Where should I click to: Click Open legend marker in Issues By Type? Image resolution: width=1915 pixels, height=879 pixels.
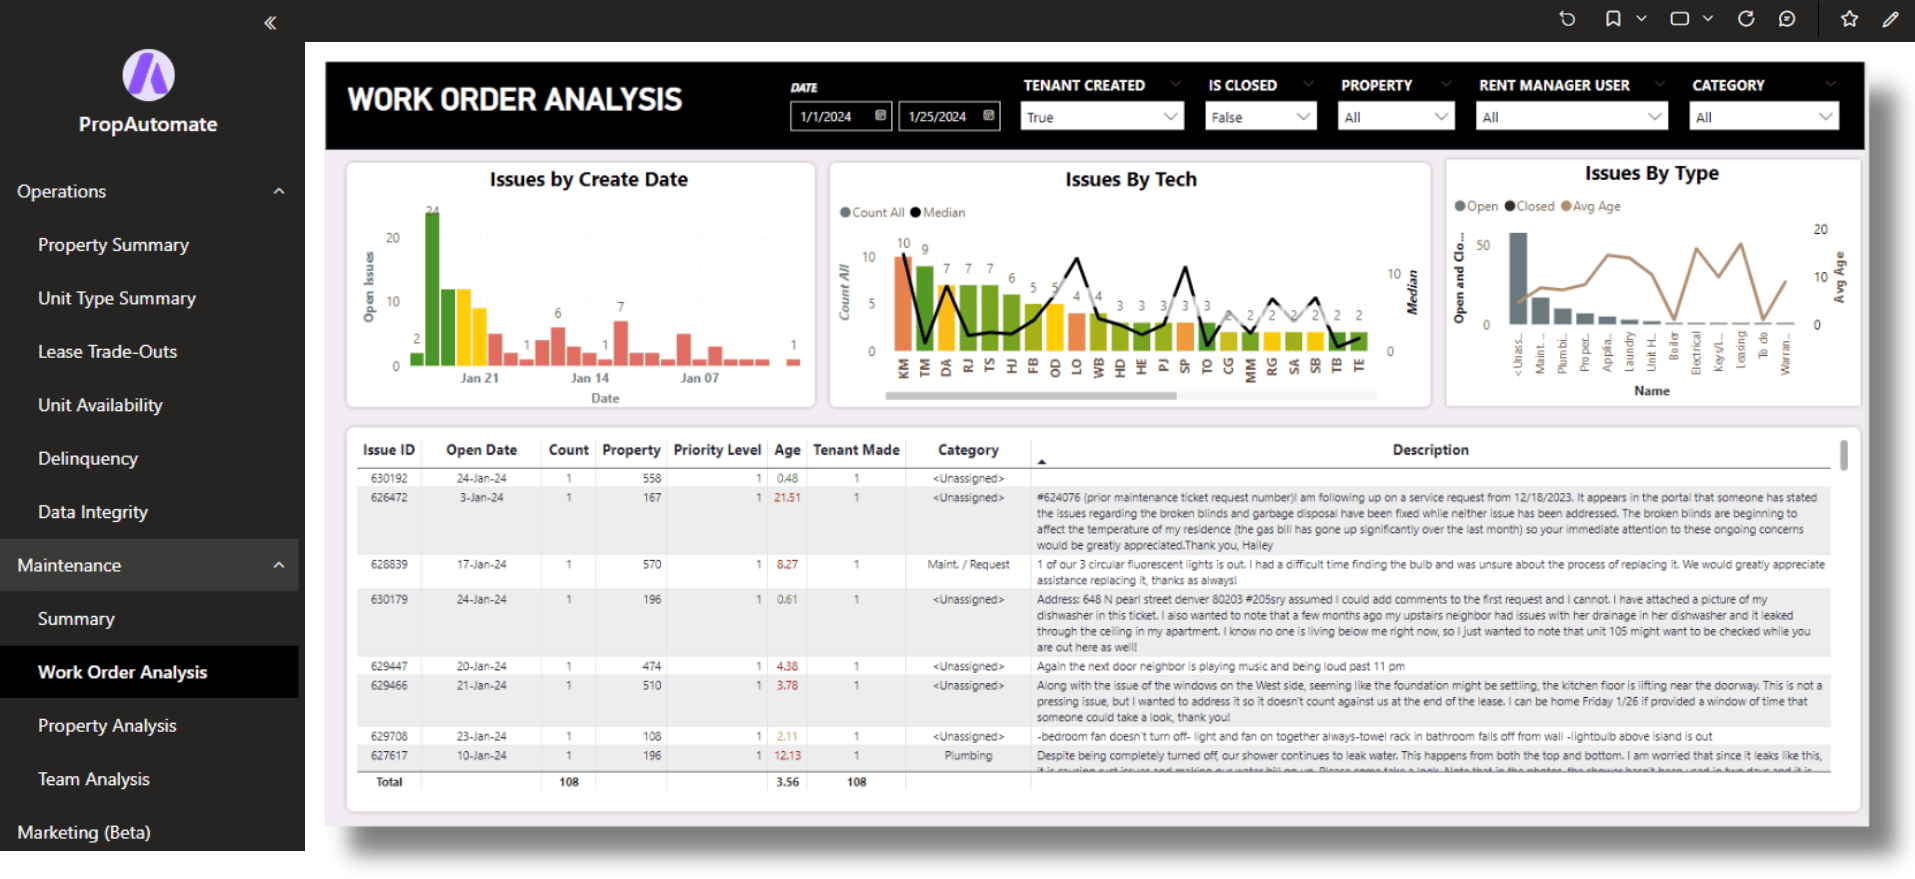tap(1460, 206)
